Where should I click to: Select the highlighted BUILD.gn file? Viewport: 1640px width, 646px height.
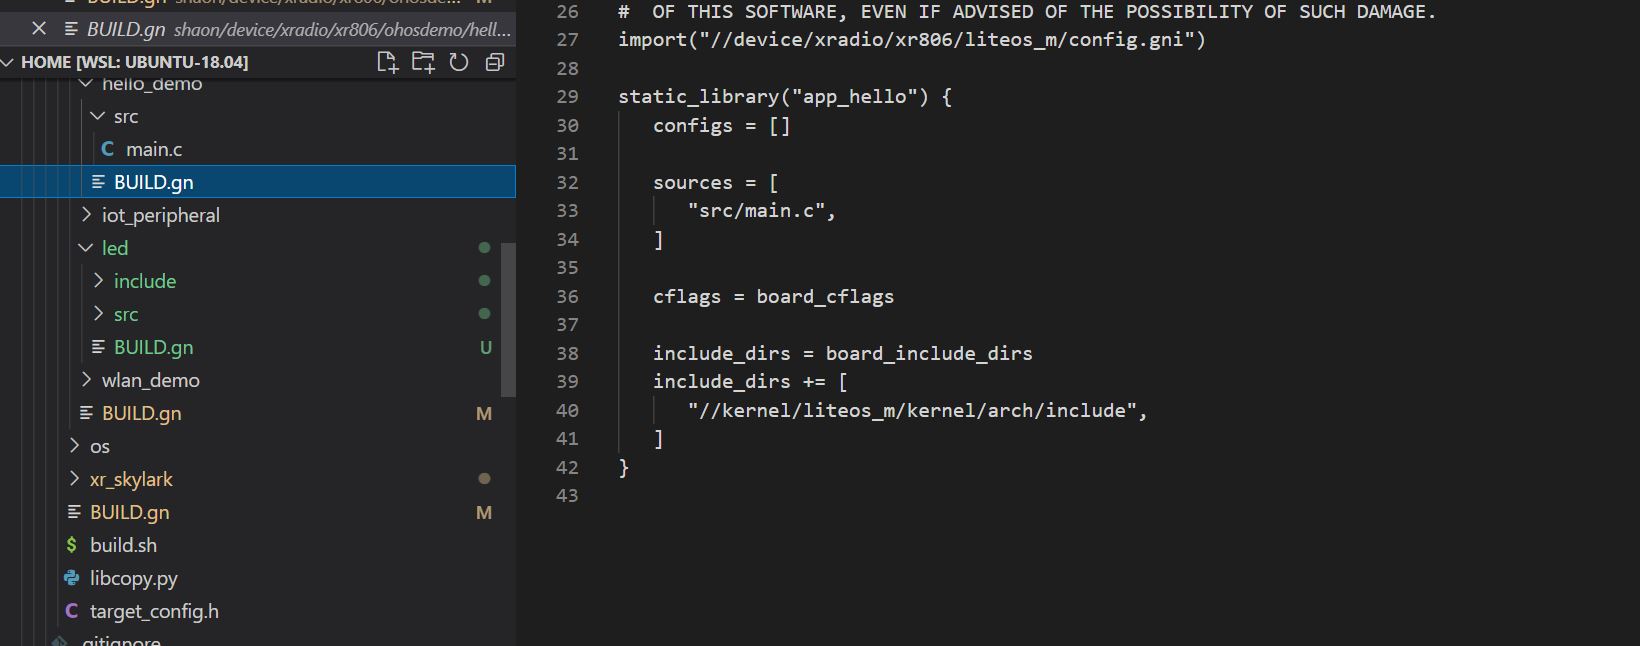coord(258,182)
